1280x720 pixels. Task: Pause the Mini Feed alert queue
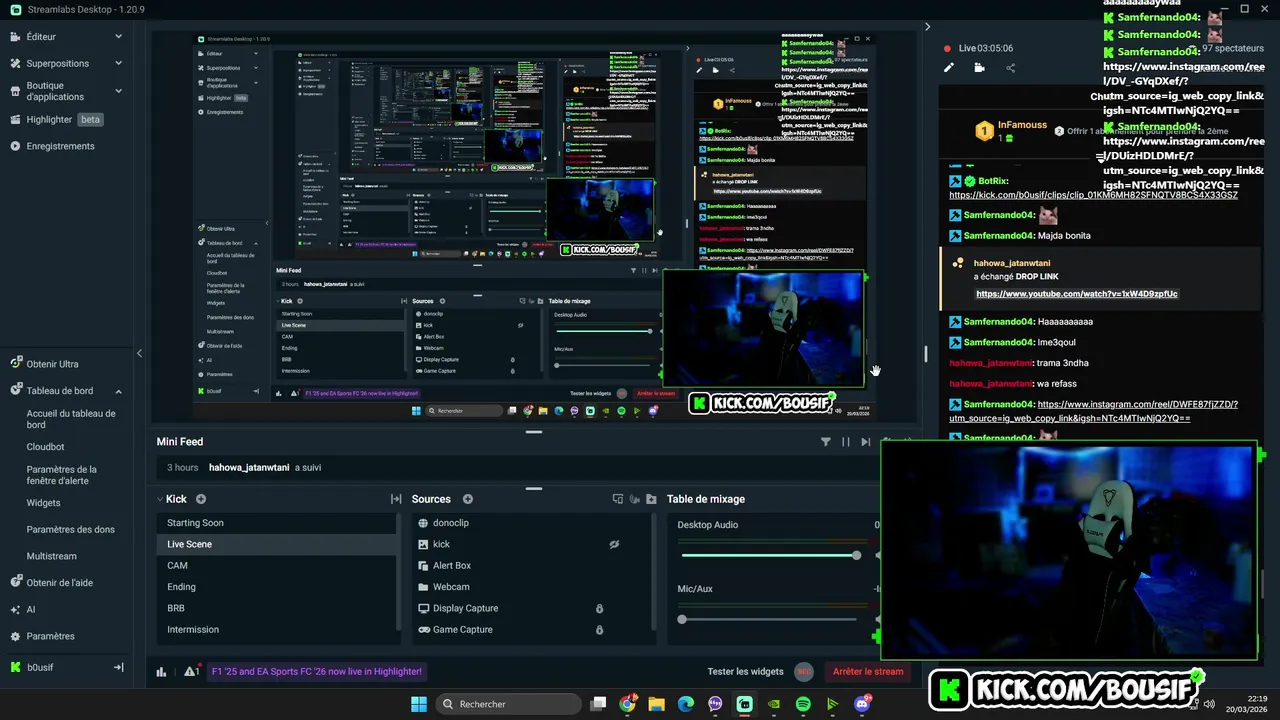click(846, 442)
